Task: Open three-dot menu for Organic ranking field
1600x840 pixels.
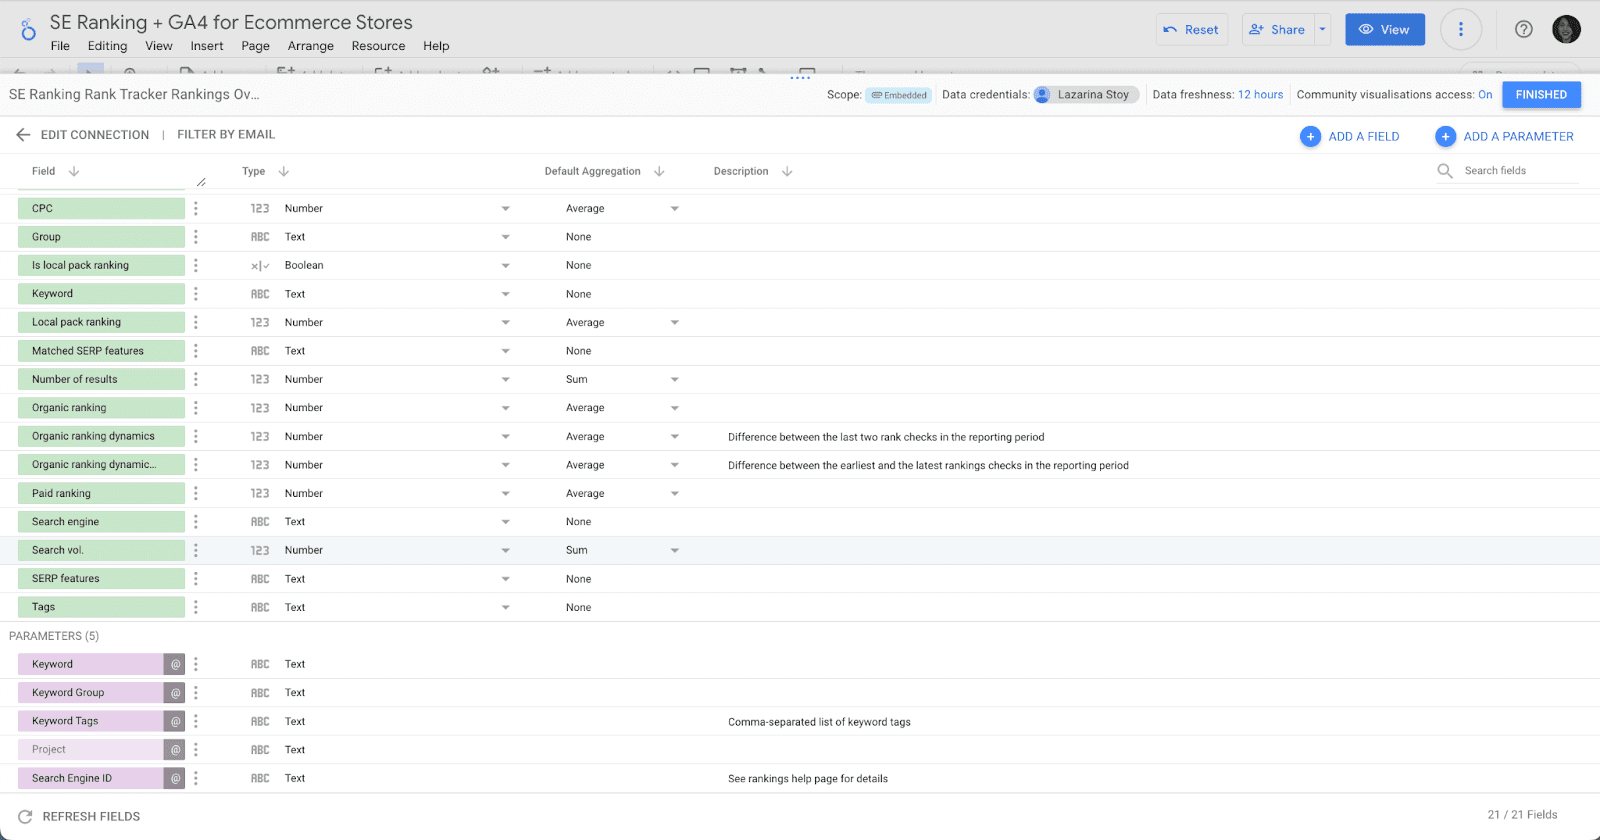Action: (x=196, y=408)
